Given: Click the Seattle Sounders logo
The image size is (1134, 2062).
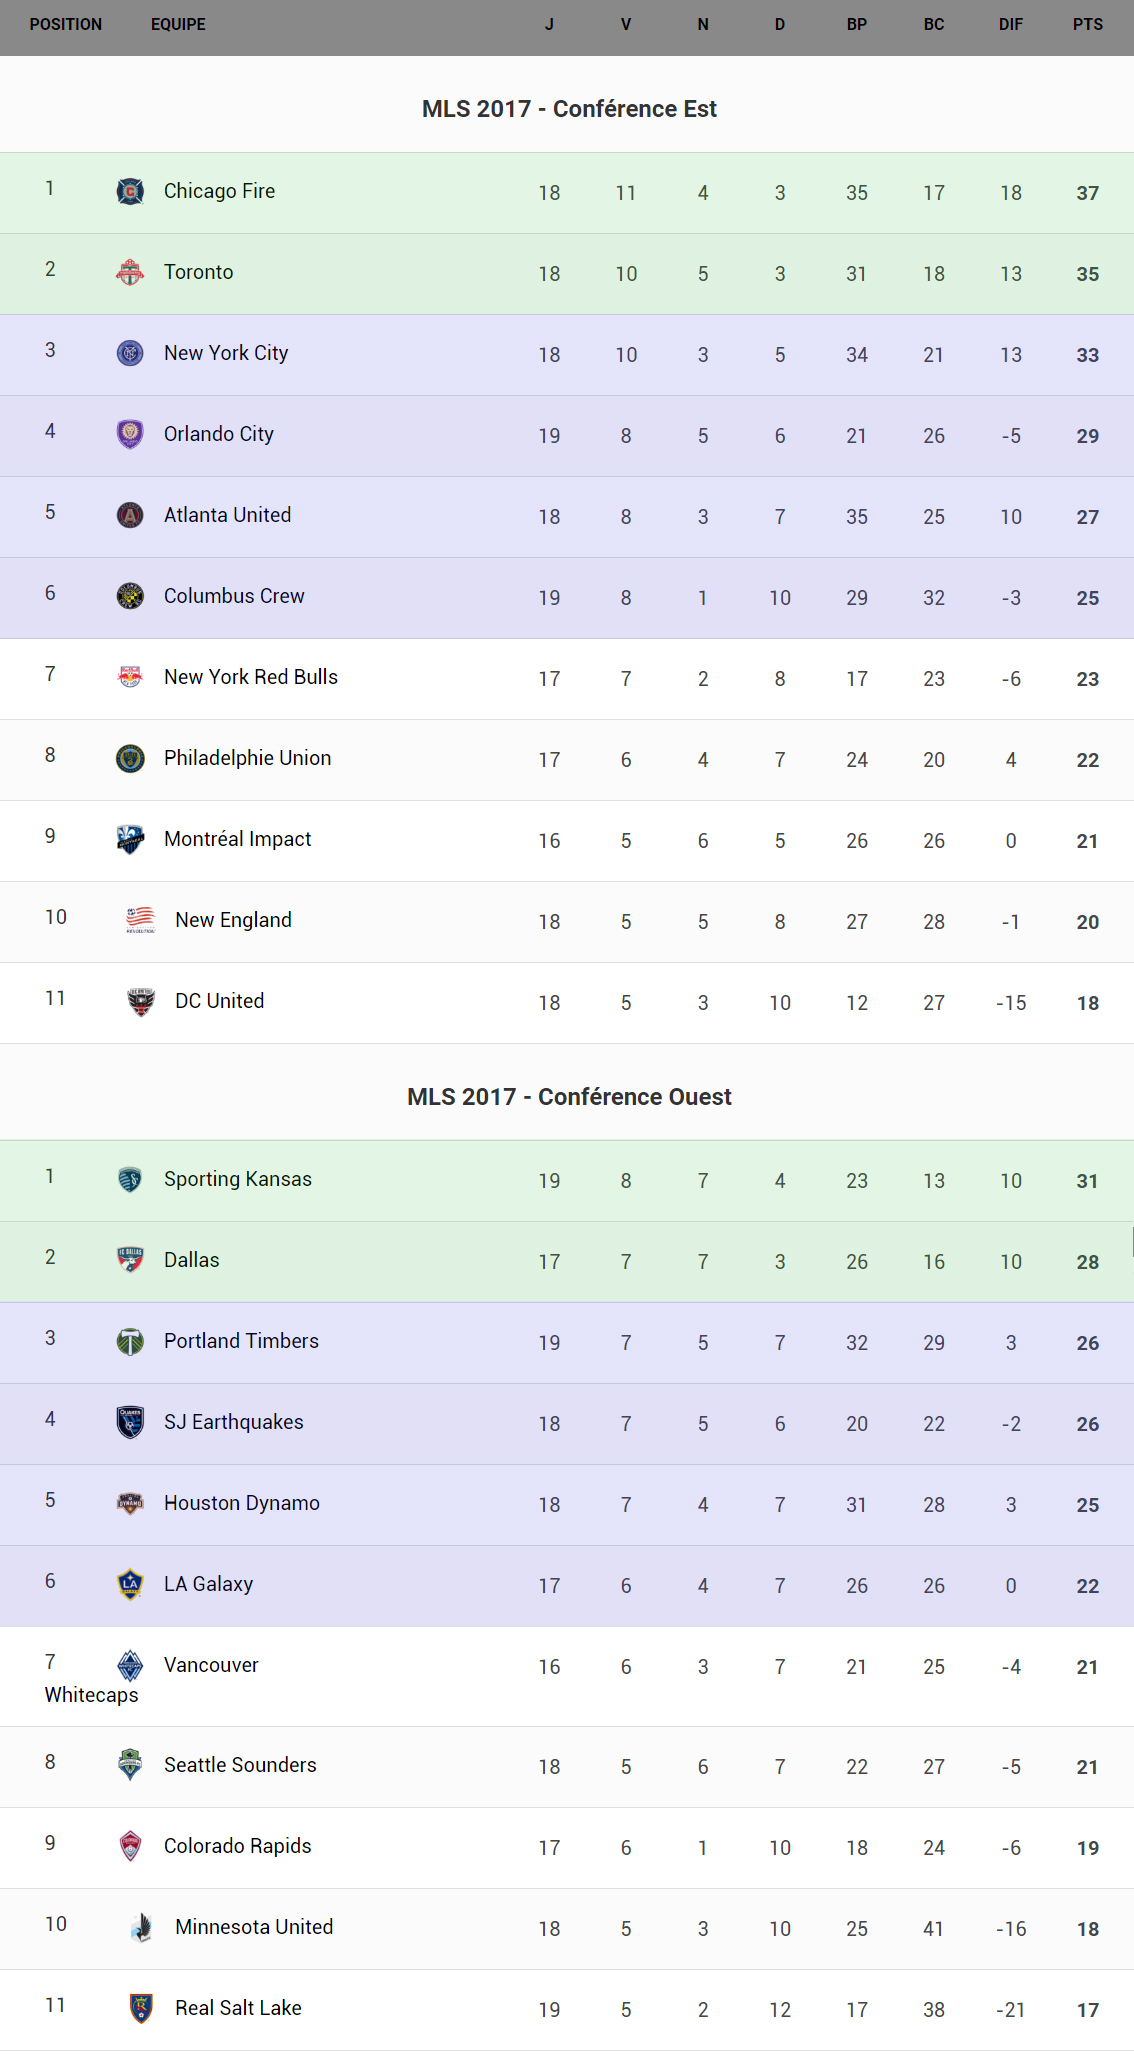Looking at the screenshot, I should [130, 1765].
